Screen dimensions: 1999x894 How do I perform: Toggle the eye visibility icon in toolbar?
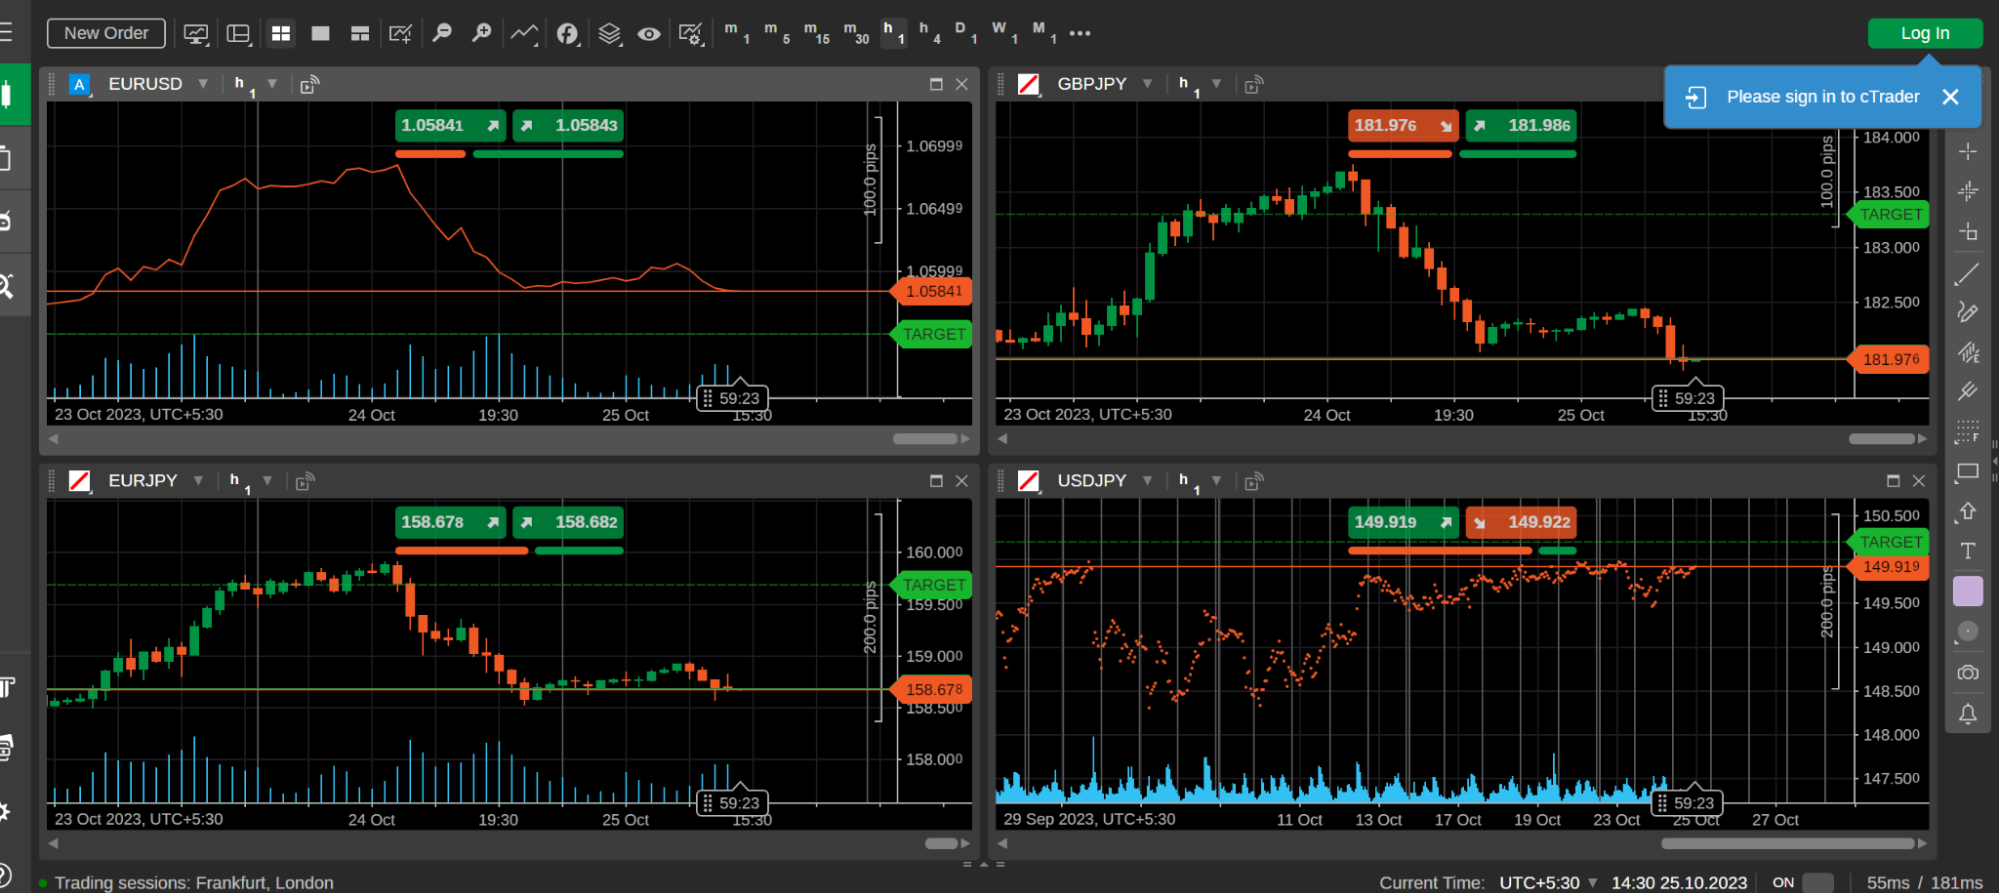[x=649, y=34]
